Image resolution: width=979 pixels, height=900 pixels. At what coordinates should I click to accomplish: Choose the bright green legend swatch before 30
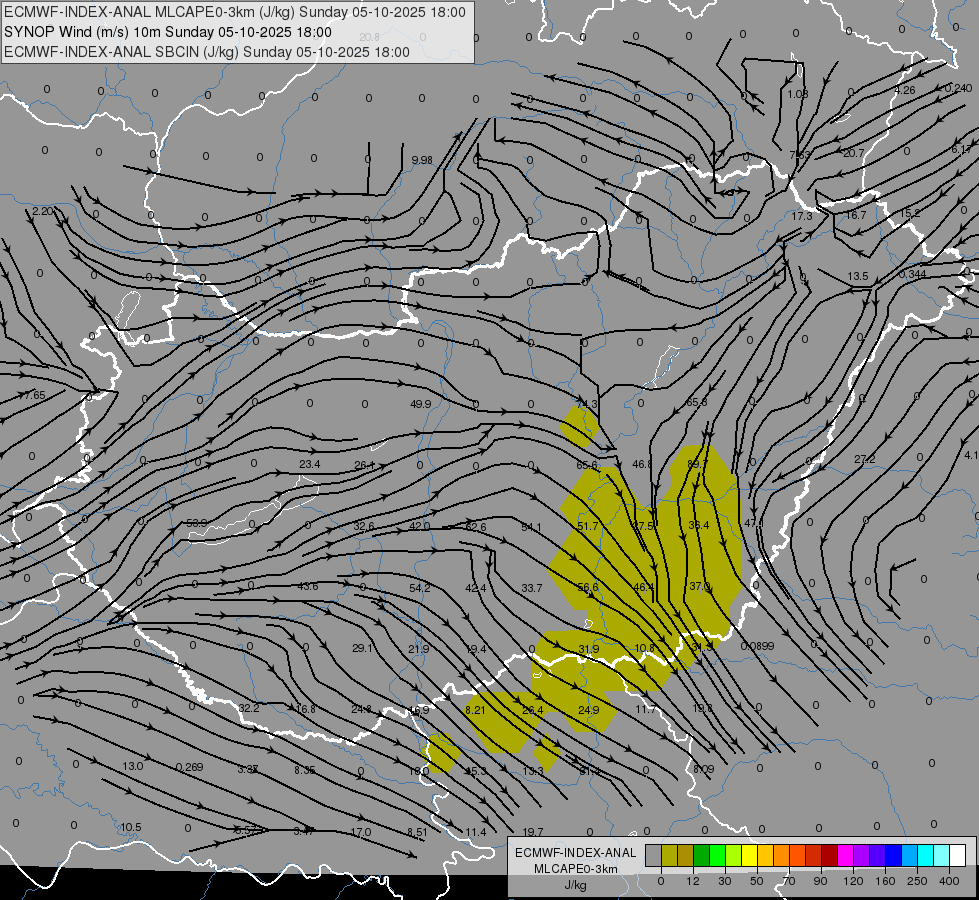(718, 856)
